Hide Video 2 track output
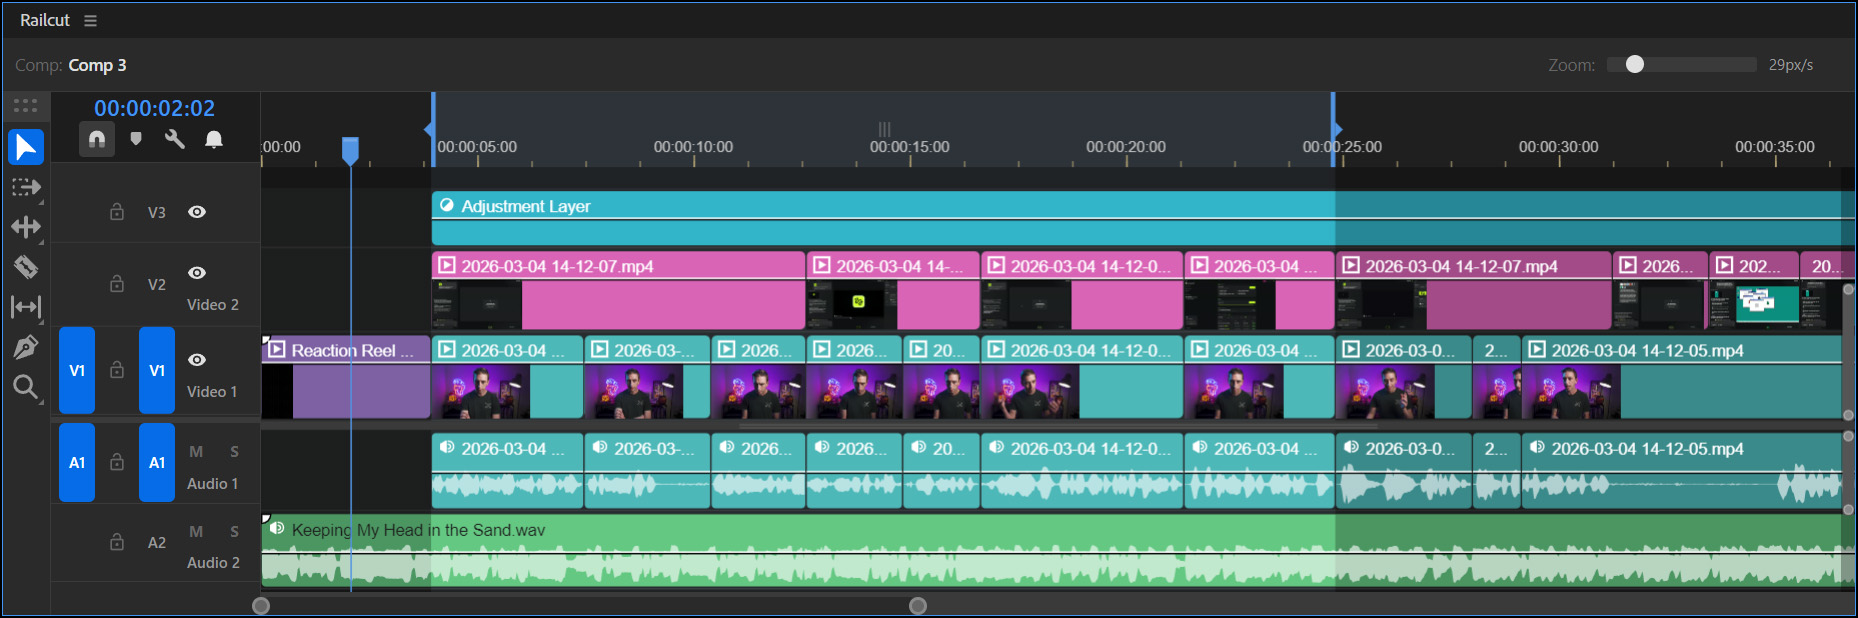 tap(197, 273)
